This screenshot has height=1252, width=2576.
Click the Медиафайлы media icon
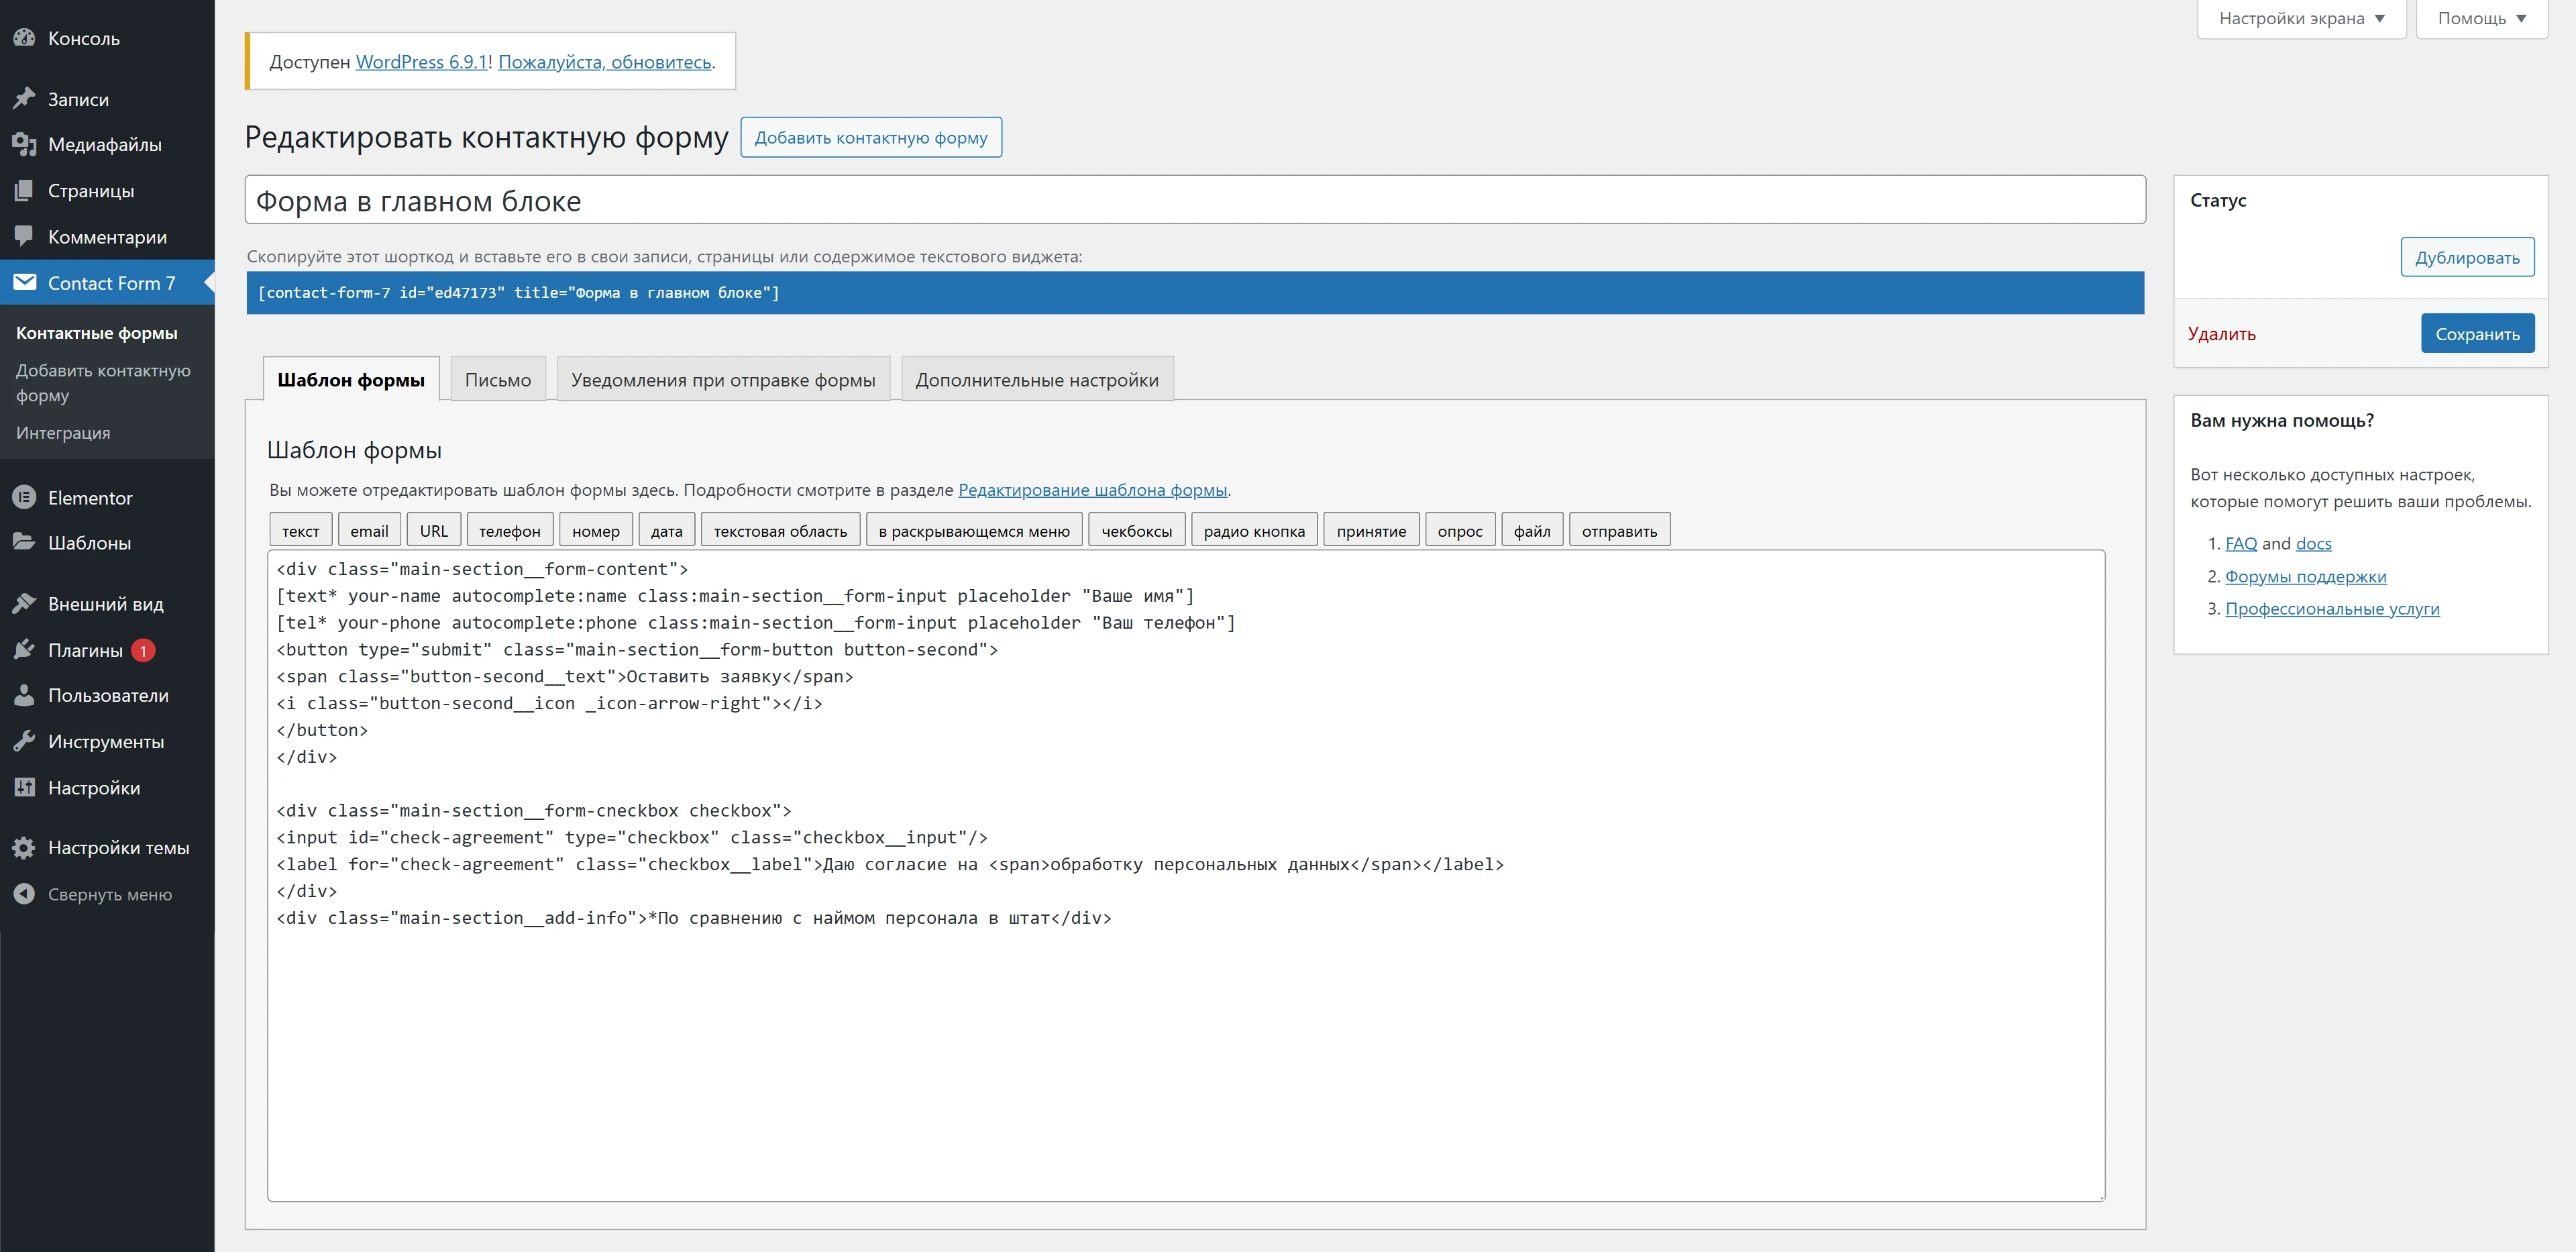[x=24, y=145]
